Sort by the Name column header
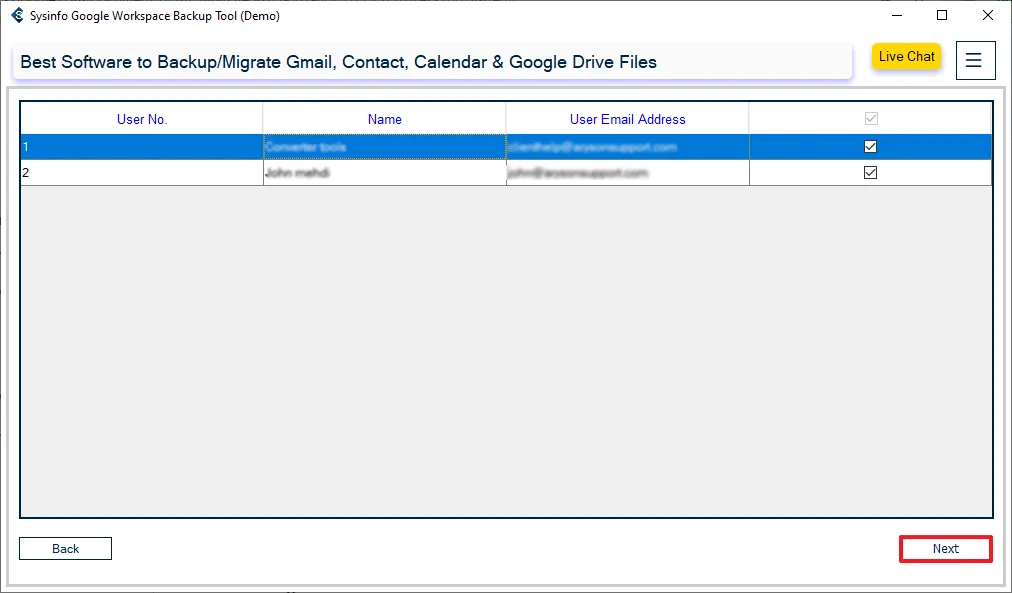Viewport: 1012px width, 593px height. (384, 119)
